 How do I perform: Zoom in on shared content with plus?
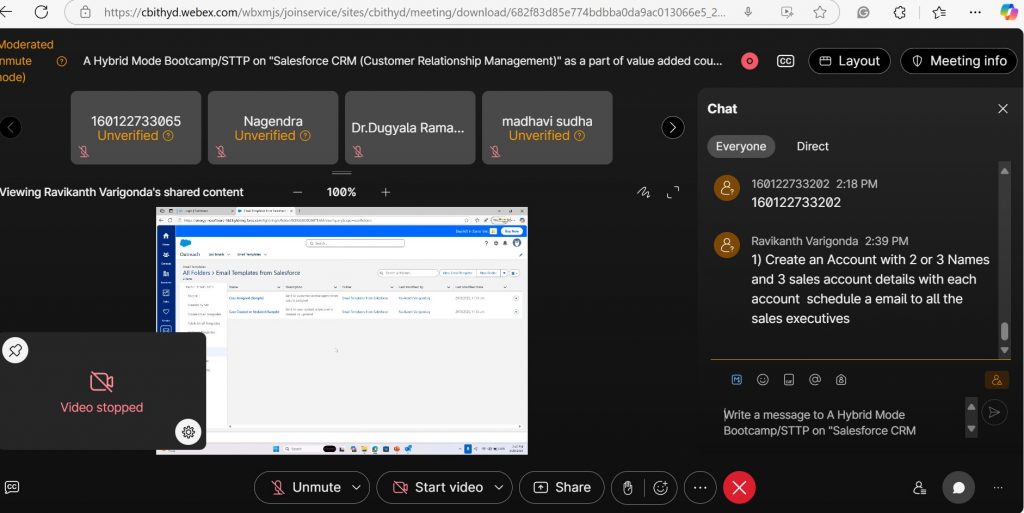[x=386, y=192]
